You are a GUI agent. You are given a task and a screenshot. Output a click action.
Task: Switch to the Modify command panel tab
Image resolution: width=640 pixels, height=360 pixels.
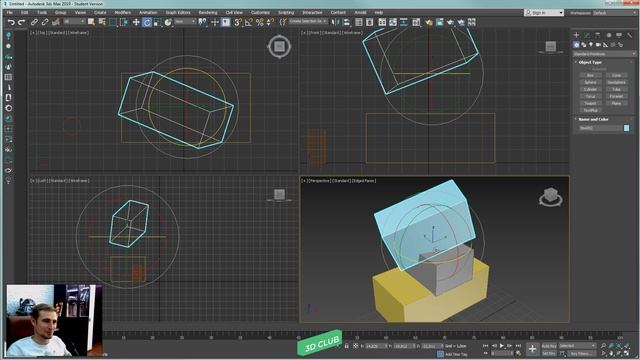click(x=587, y=35)
